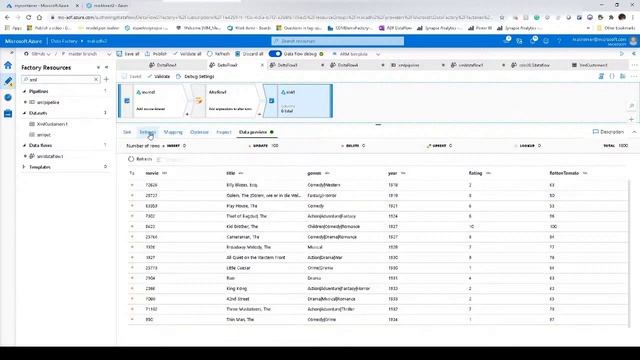The height and width of the screenshot is (360, 640).
Task: Click the resource filter search box
Action: [60, 80]
